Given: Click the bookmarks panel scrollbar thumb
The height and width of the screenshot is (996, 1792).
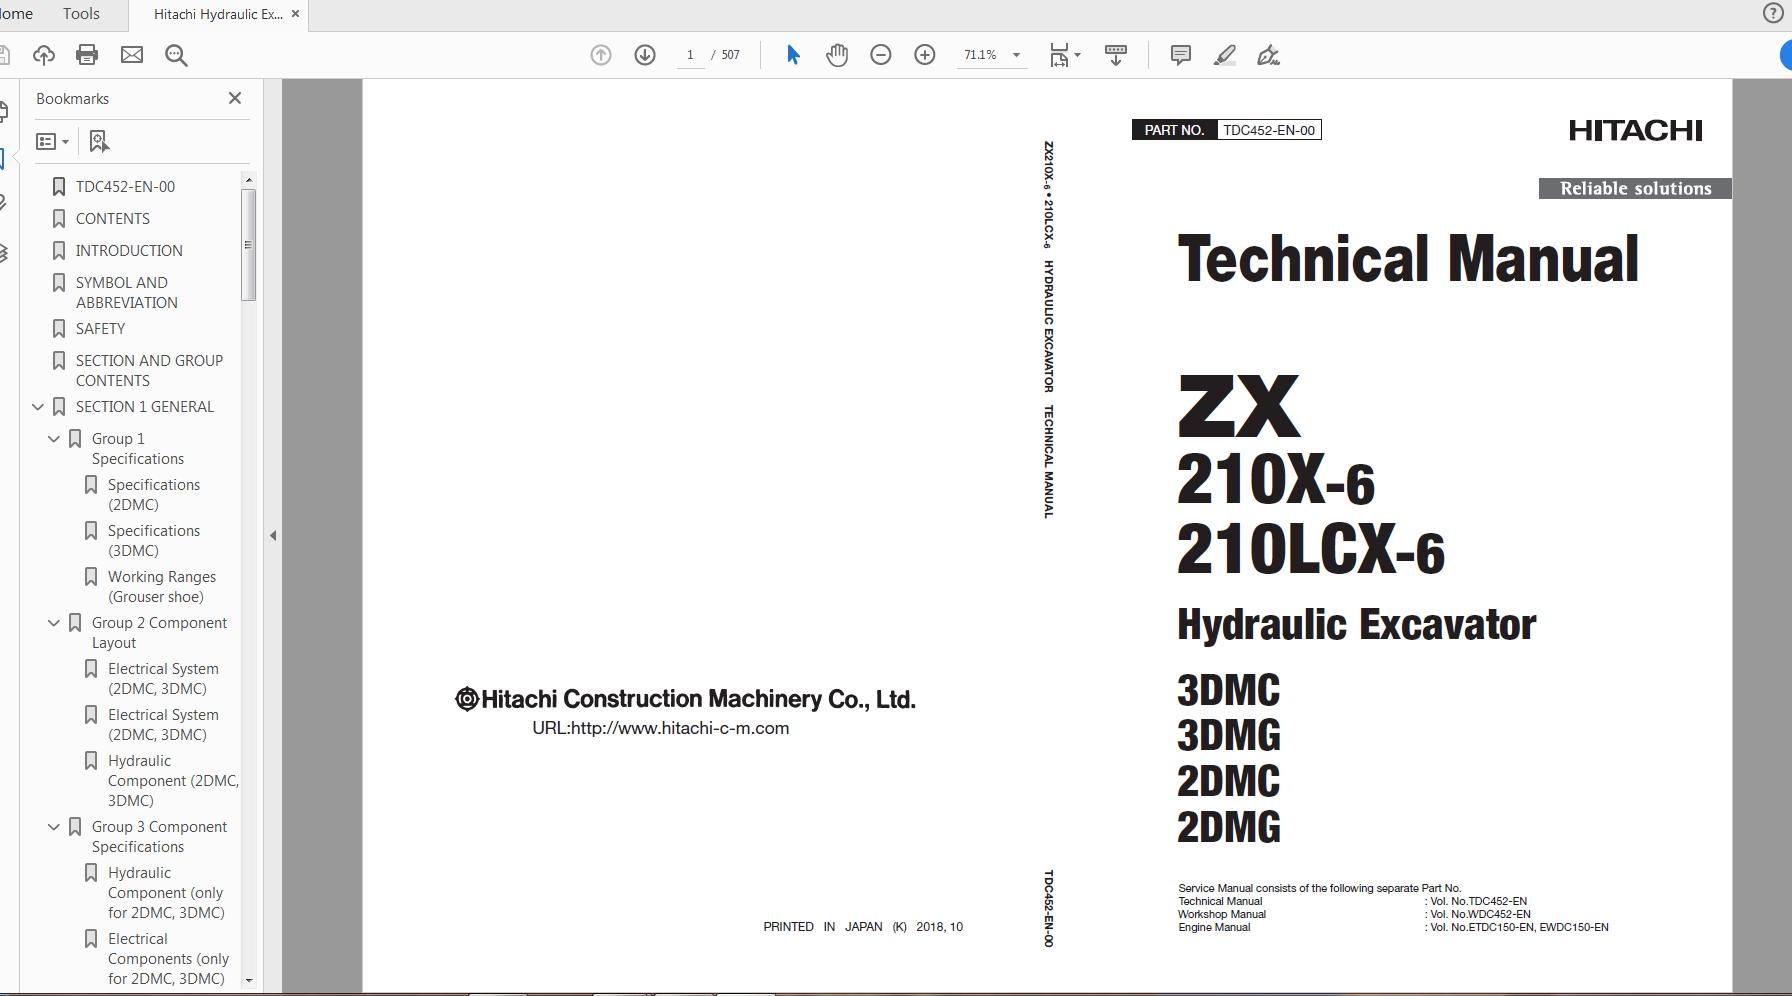Looking at the screenshot, I should pyautogui.click(x=248, y=245).
